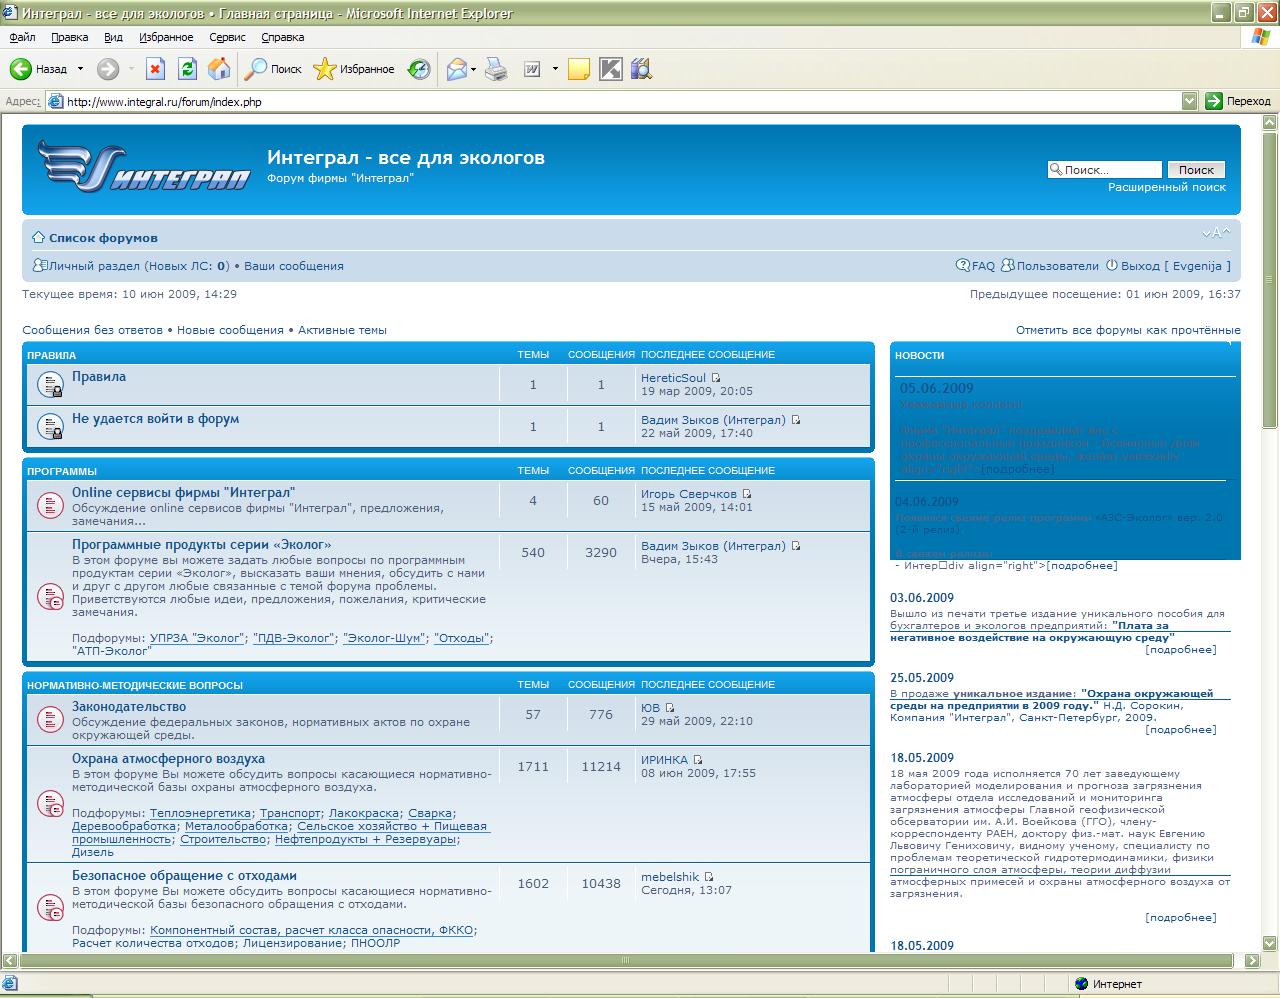Screen dimensions: 1280x998
Task: Go to the Home page icon
Action: point(219,69)
